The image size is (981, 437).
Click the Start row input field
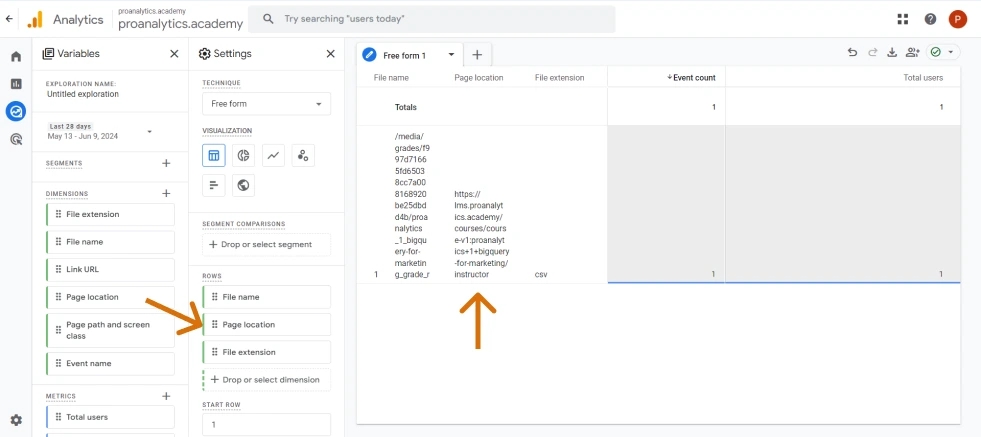click(x=267, y=424)
